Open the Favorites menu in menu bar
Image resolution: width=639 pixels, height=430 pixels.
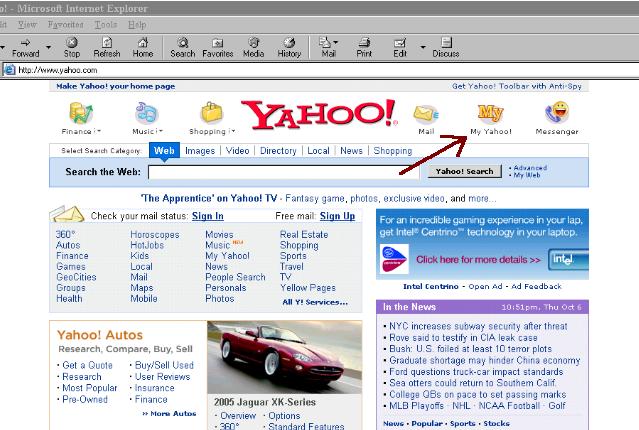coord(66,25)
